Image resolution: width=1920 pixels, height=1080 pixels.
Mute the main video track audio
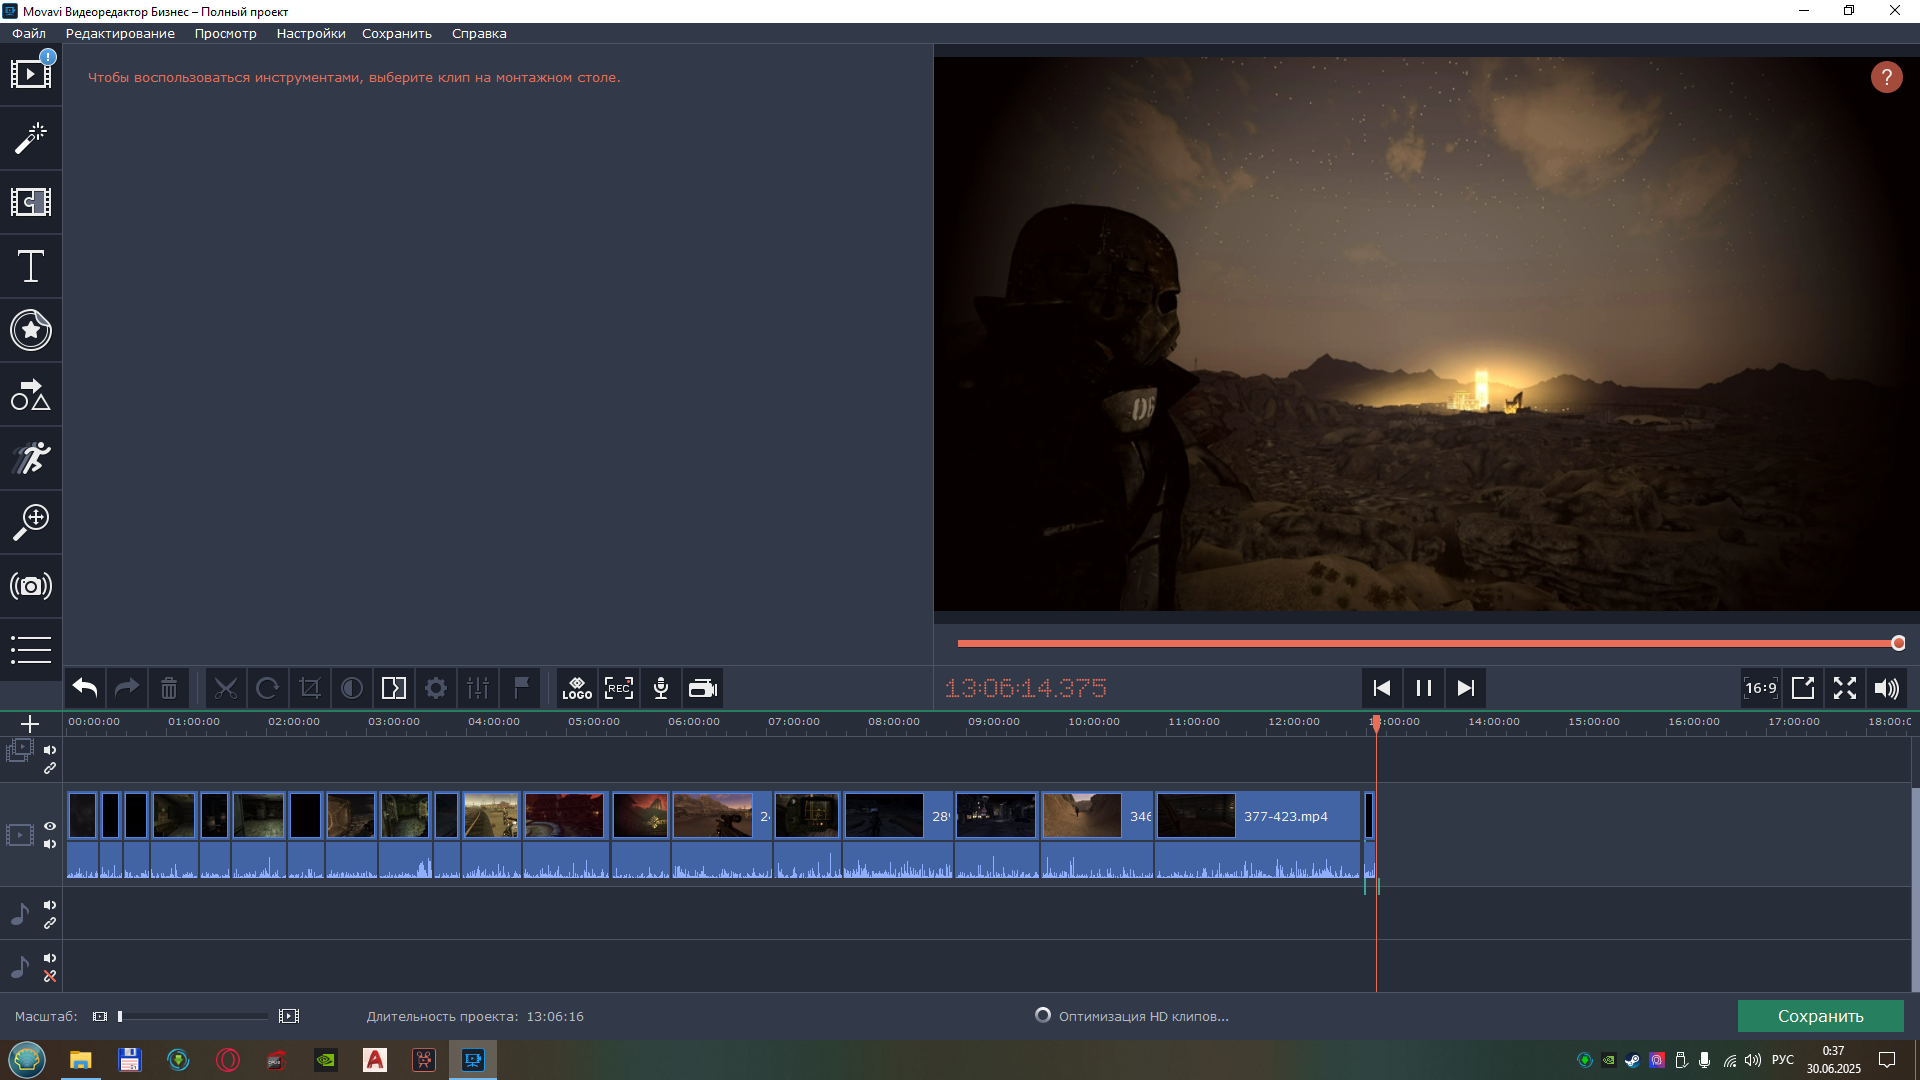50,844
